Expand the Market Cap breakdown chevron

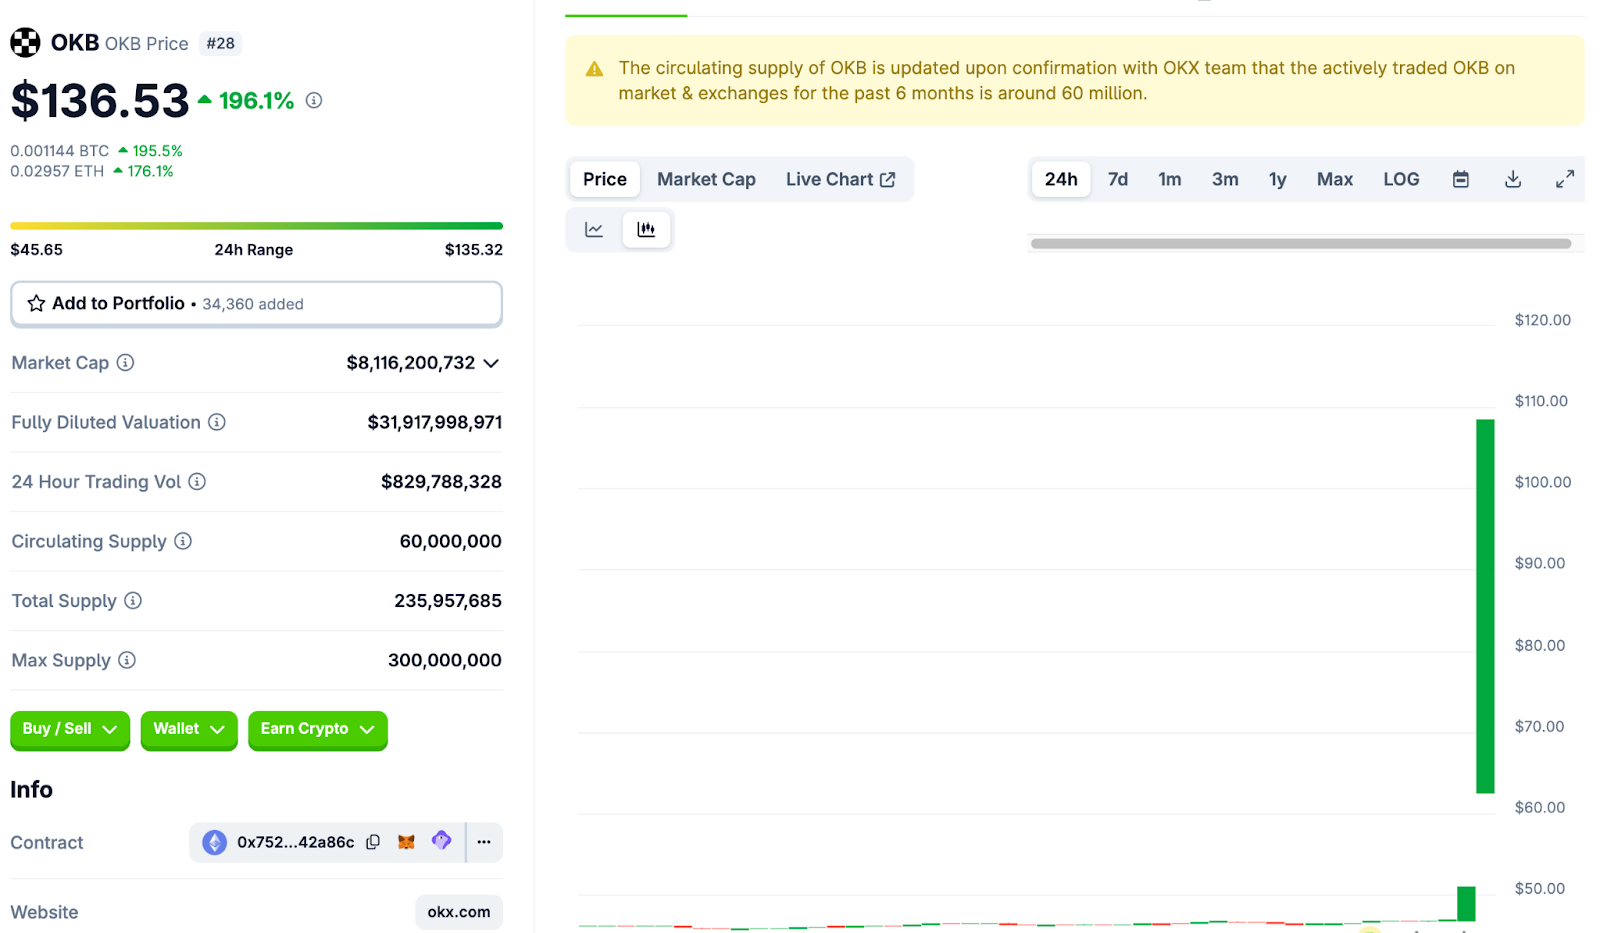490,363
